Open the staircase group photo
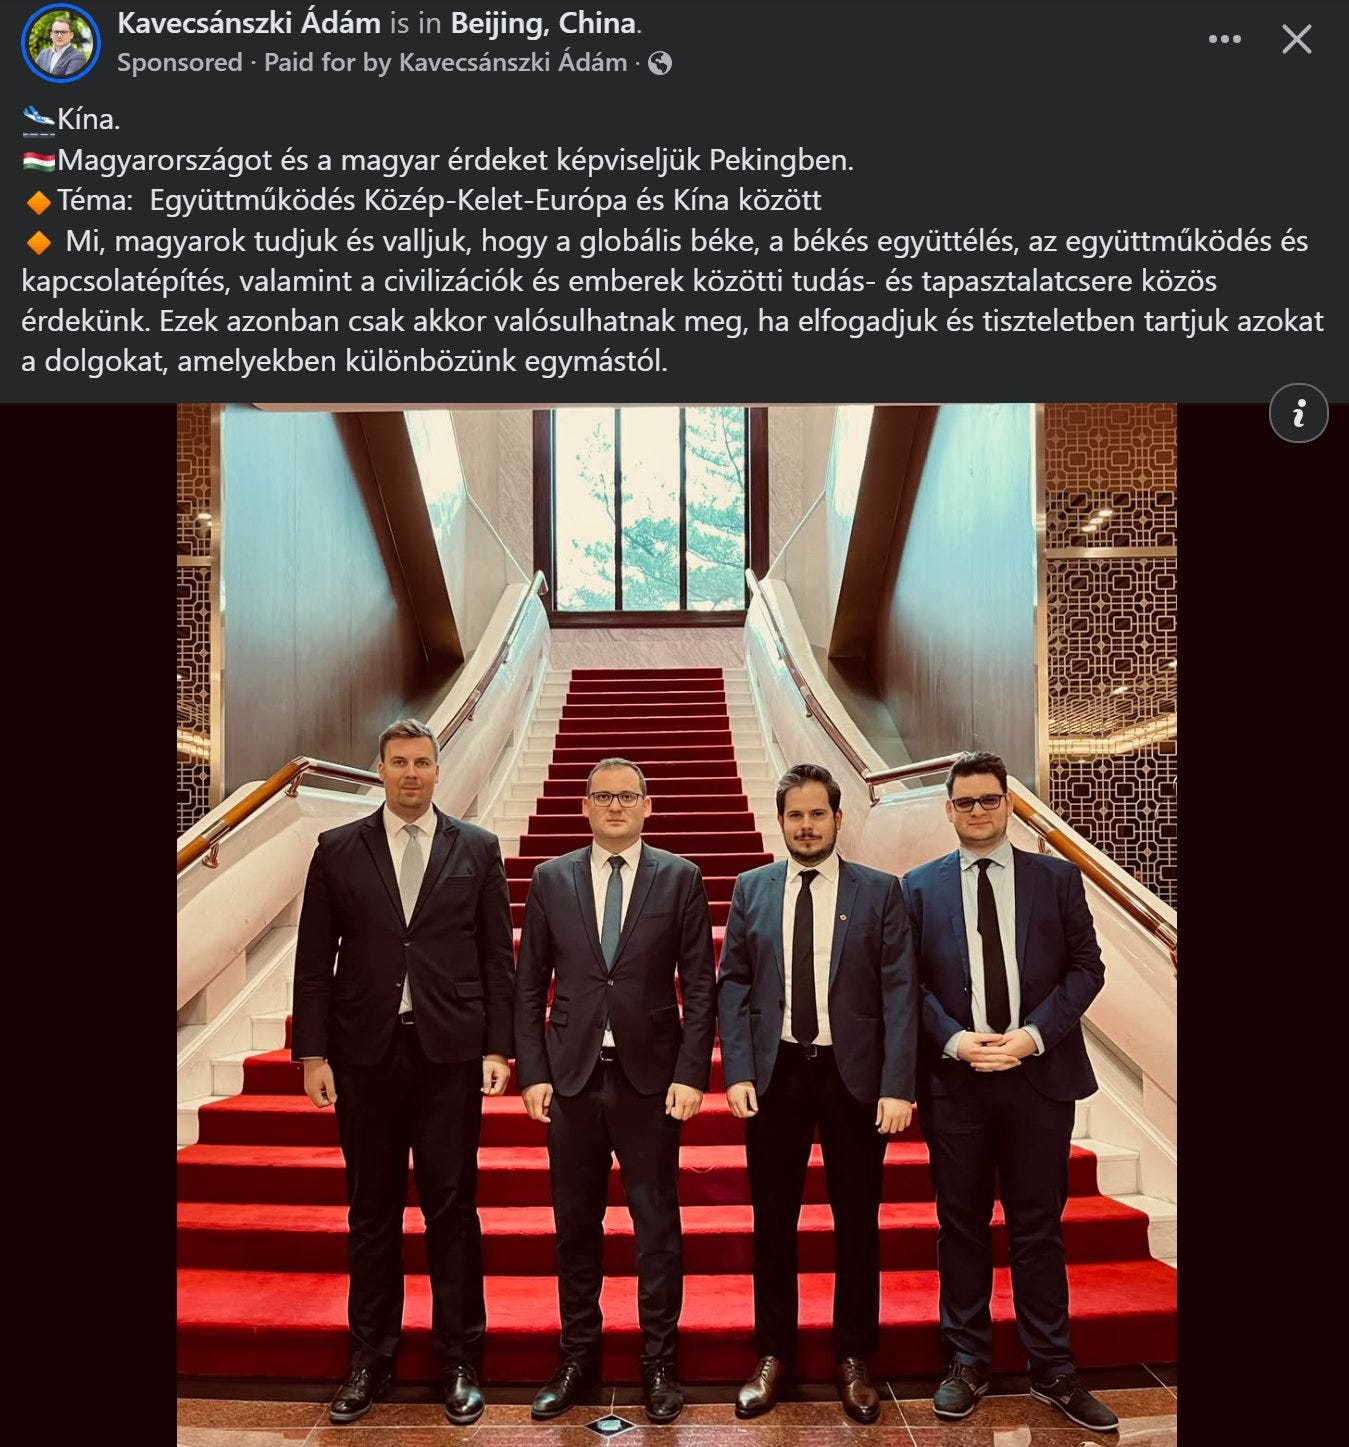Viewport: 1349px width, 1447px height. pos(676,925)
